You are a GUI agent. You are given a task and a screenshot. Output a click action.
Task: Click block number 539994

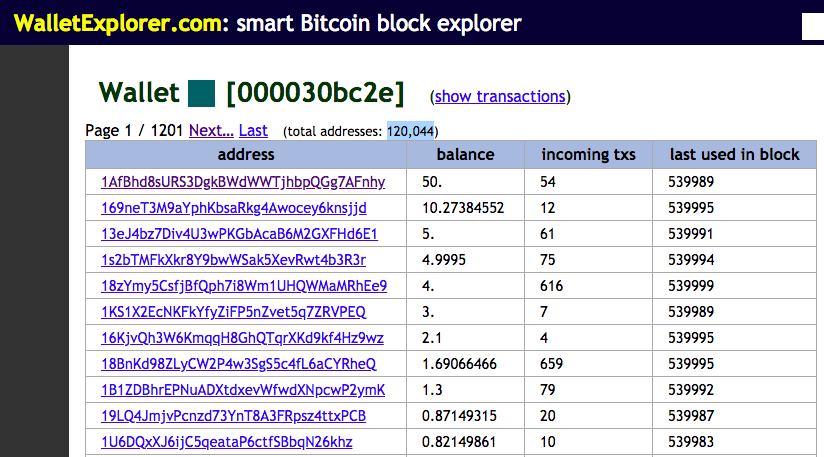(691, 260)
